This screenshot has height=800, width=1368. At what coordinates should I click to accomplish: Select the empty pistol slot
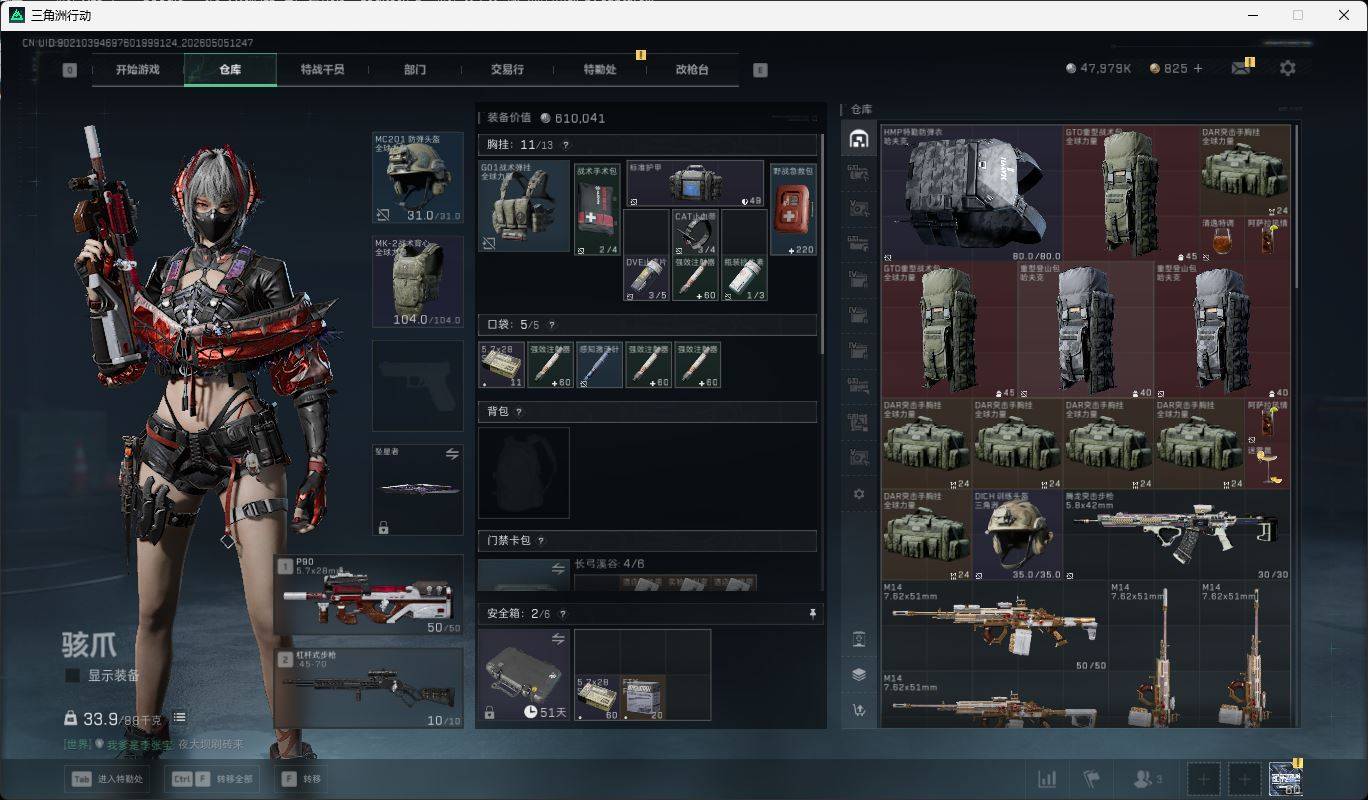click(418, 385)
